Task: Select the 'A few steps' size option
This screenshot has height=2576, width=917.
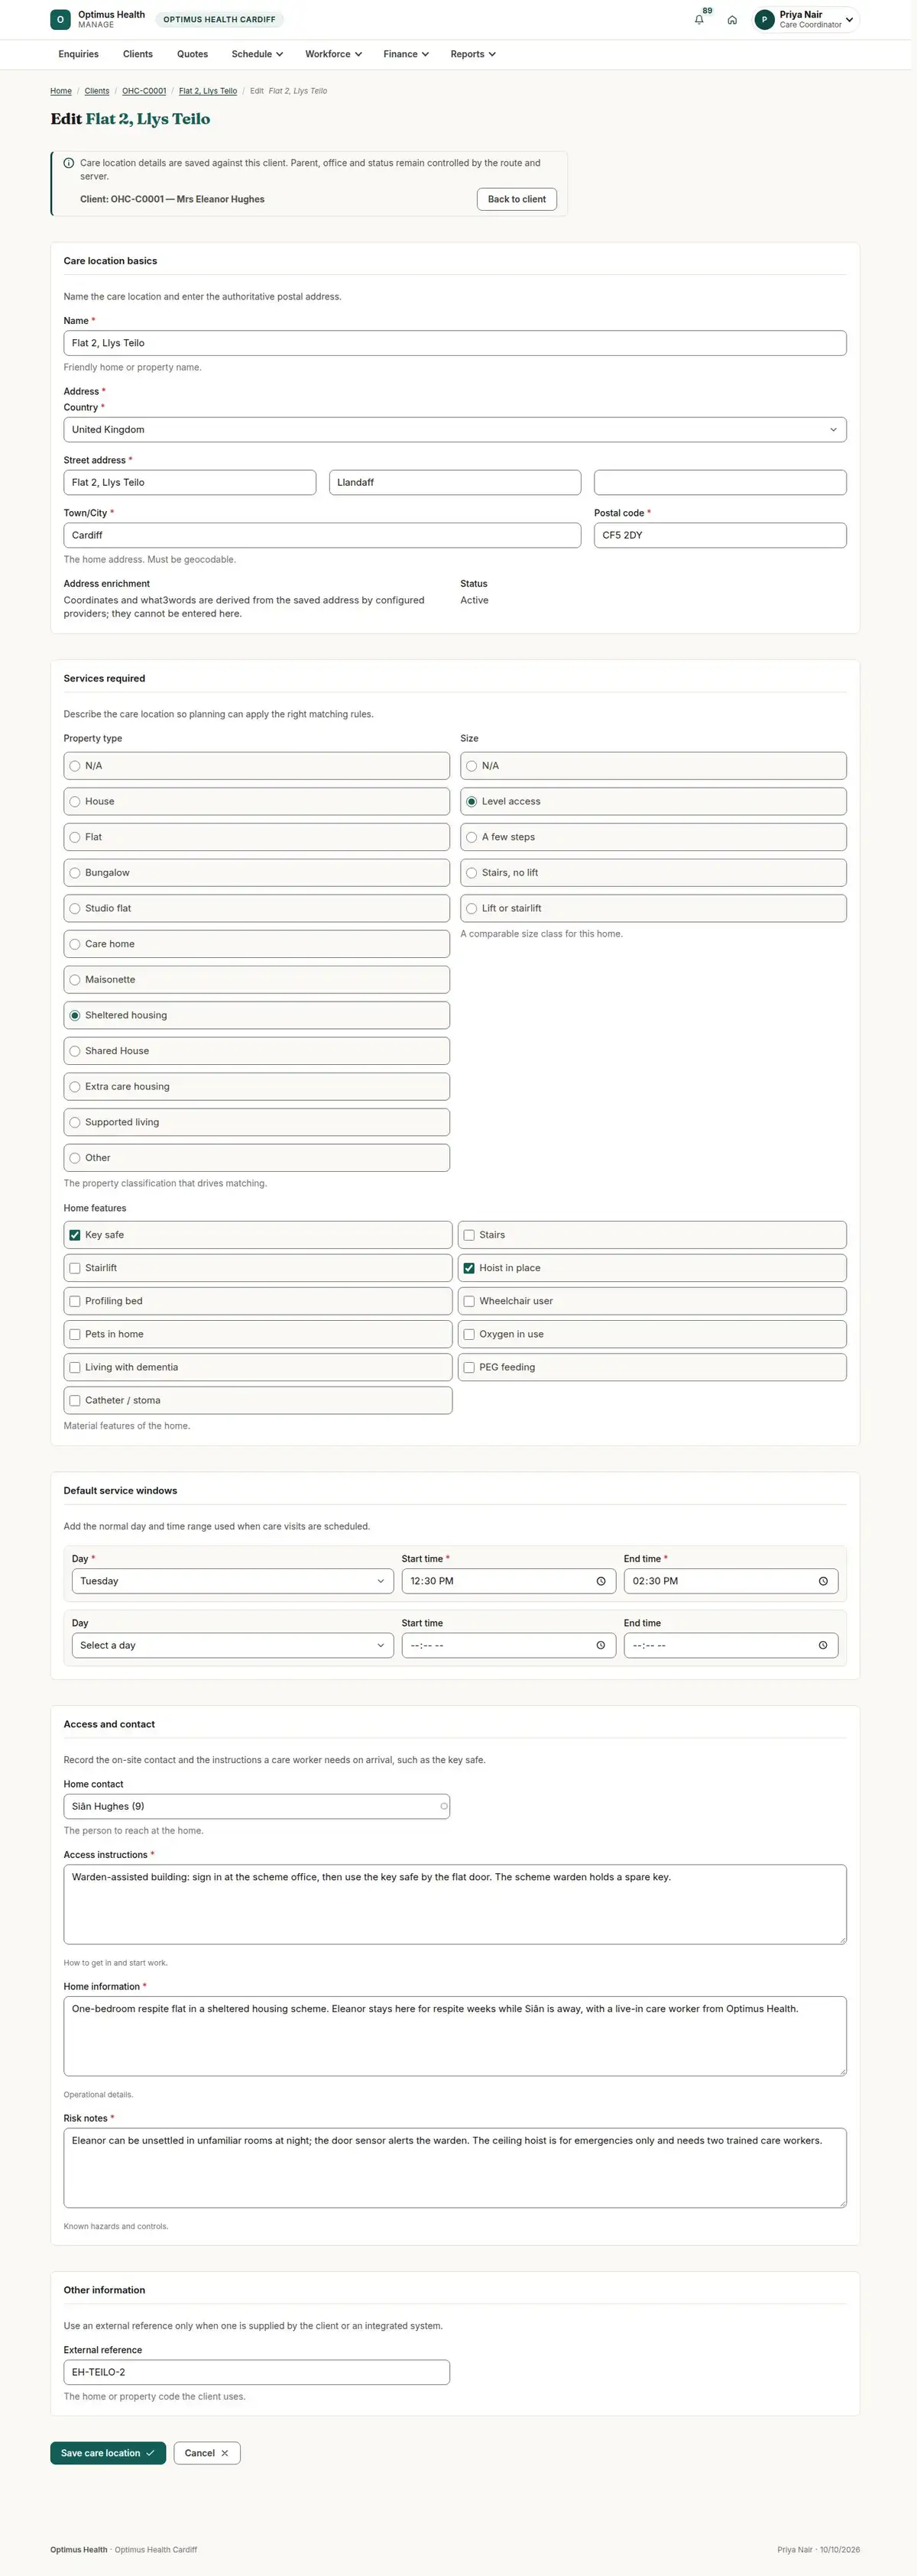Action: pyautogui.click(x=653, y=837)
